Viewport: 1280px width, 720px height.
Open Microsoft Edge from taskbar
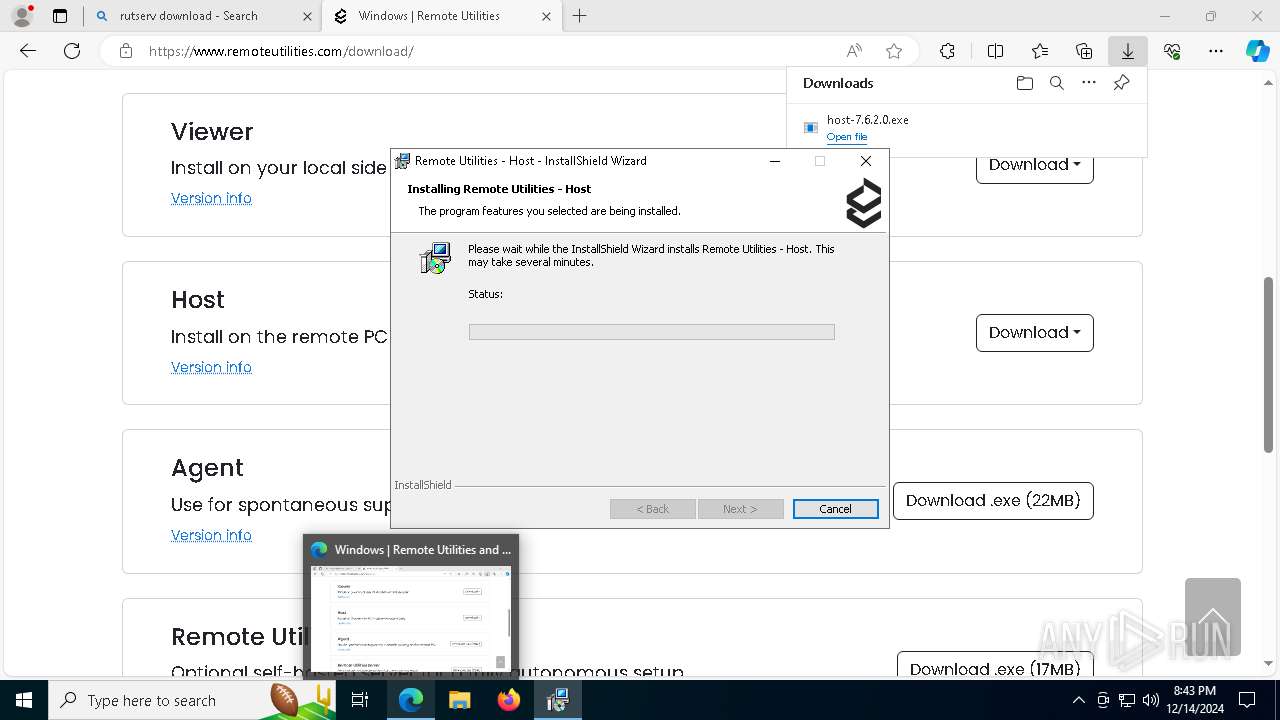pyautogui.click(x=411, y=700)
